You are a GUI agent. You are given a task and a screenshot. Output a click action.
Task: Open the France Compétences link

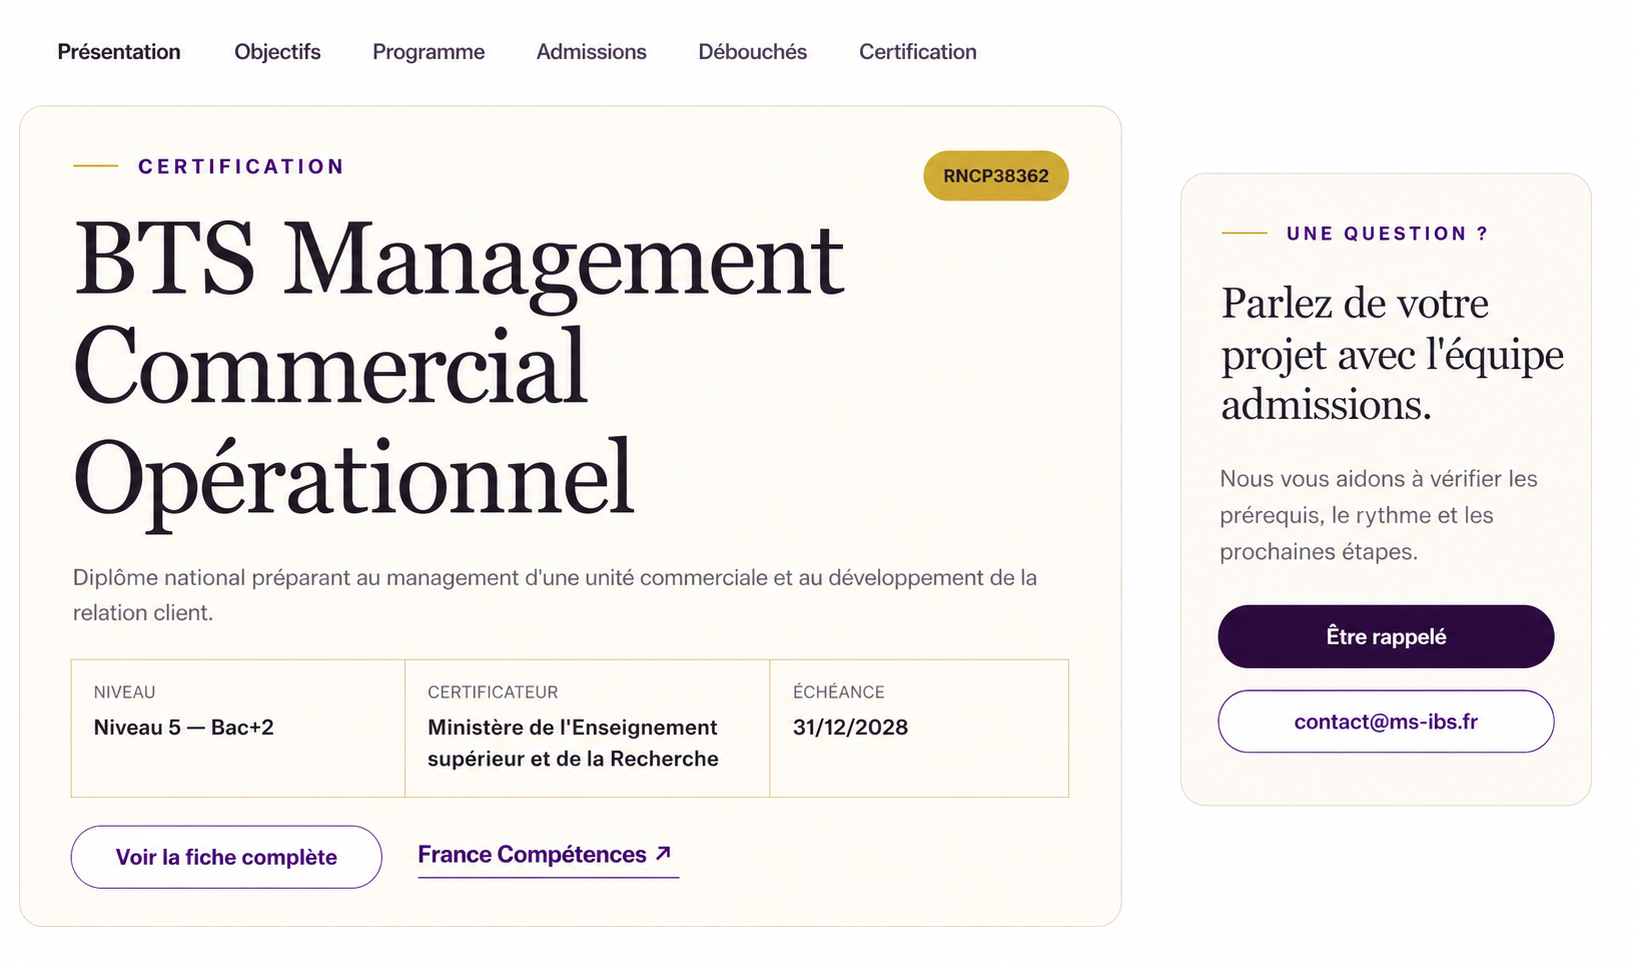[548, 855]
